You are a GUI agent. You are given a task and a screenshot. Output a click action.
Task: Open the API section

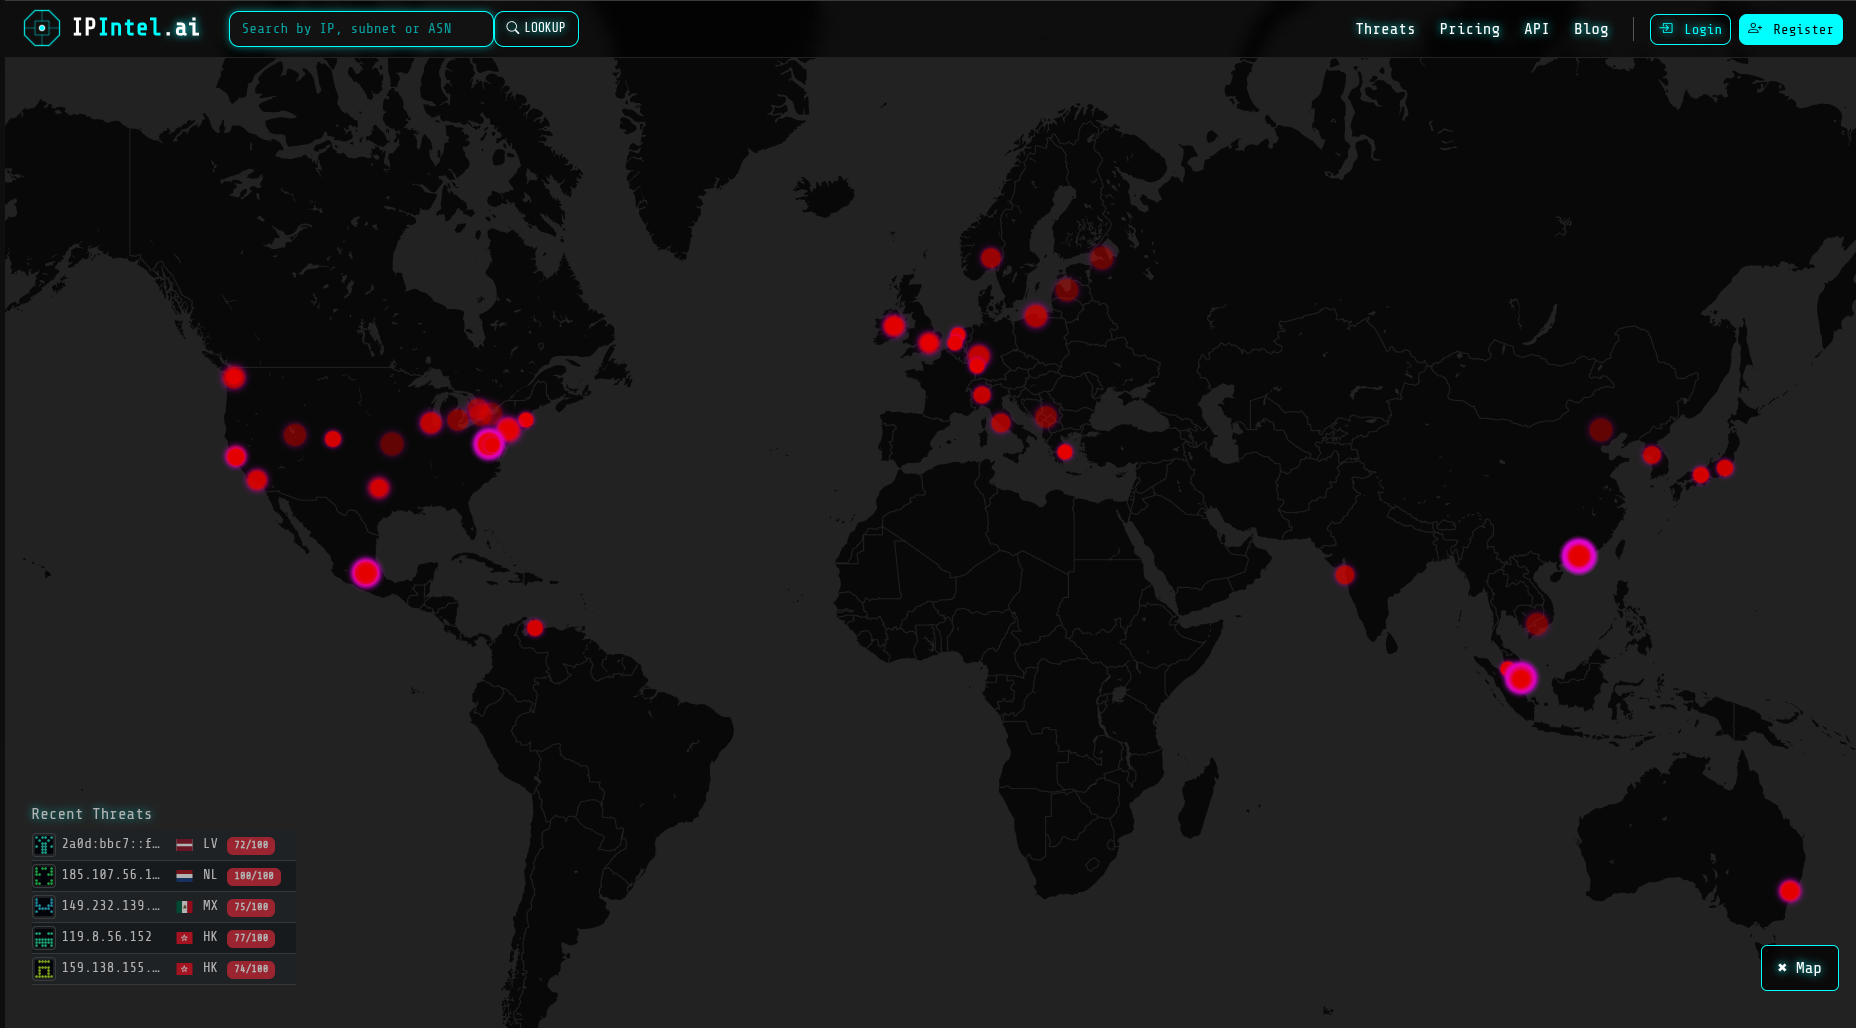click(x=1537, y=29)
